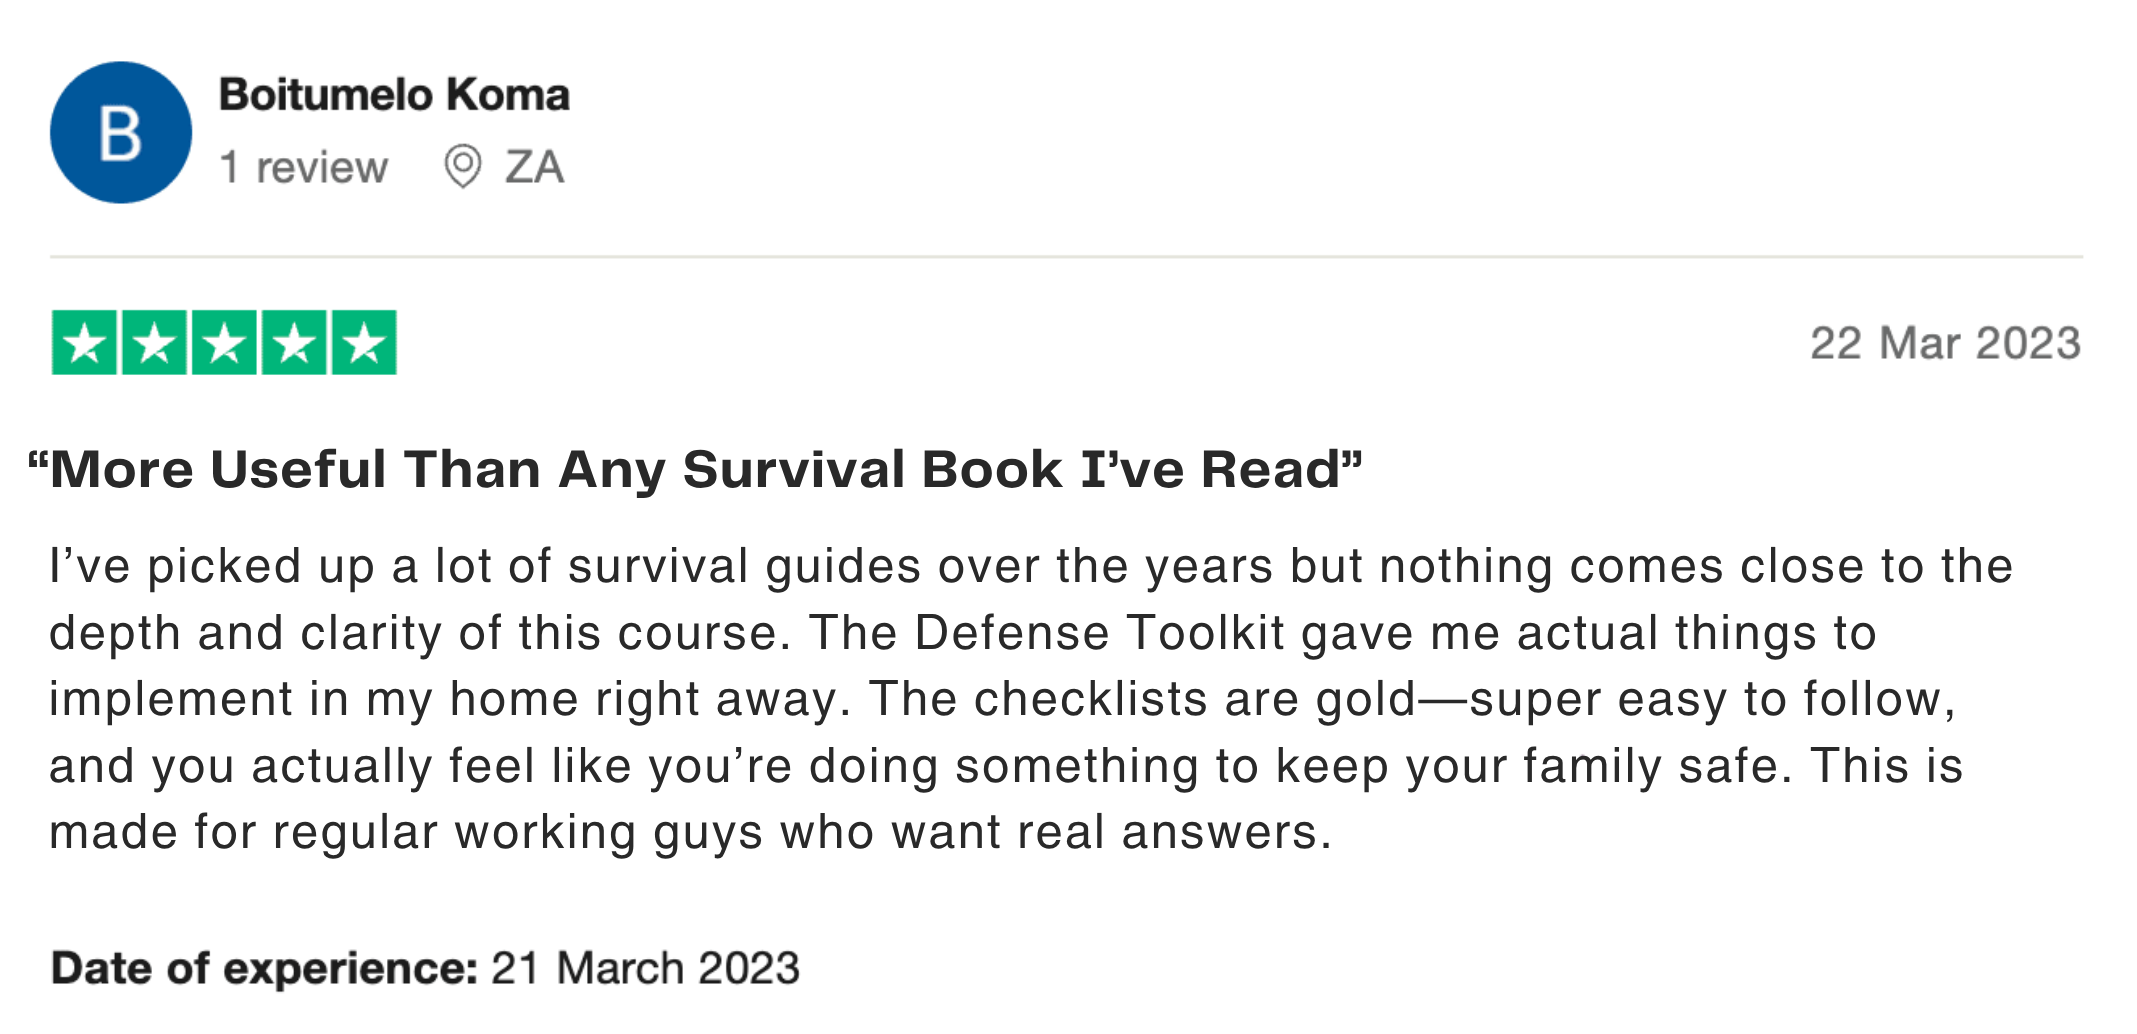The height and width of the screenshot is (1034, 2137).
Task: Click the last line "made for regular working guys"
Action: [690, 832]
